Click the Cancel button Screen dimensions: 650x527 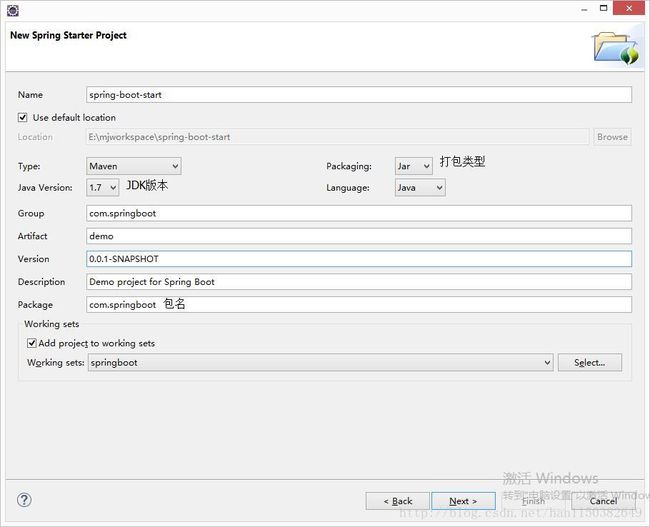pyautogui.click(x=603, y=501)
